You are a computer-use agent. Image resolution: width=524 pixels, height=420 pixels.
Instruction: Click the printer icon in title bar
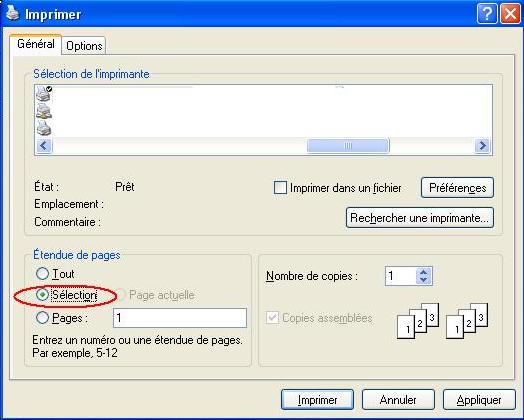13,13
